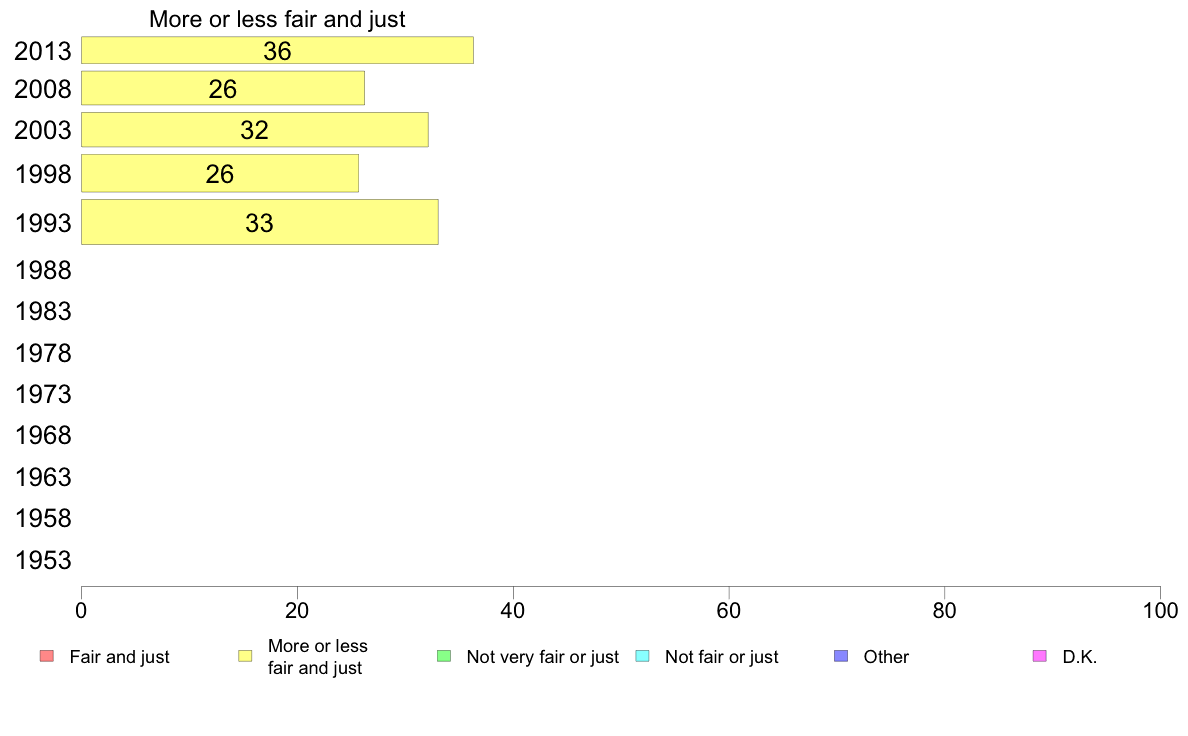
Task: Select the 1998 bar showing 26
Action: [x=220, y=174]
